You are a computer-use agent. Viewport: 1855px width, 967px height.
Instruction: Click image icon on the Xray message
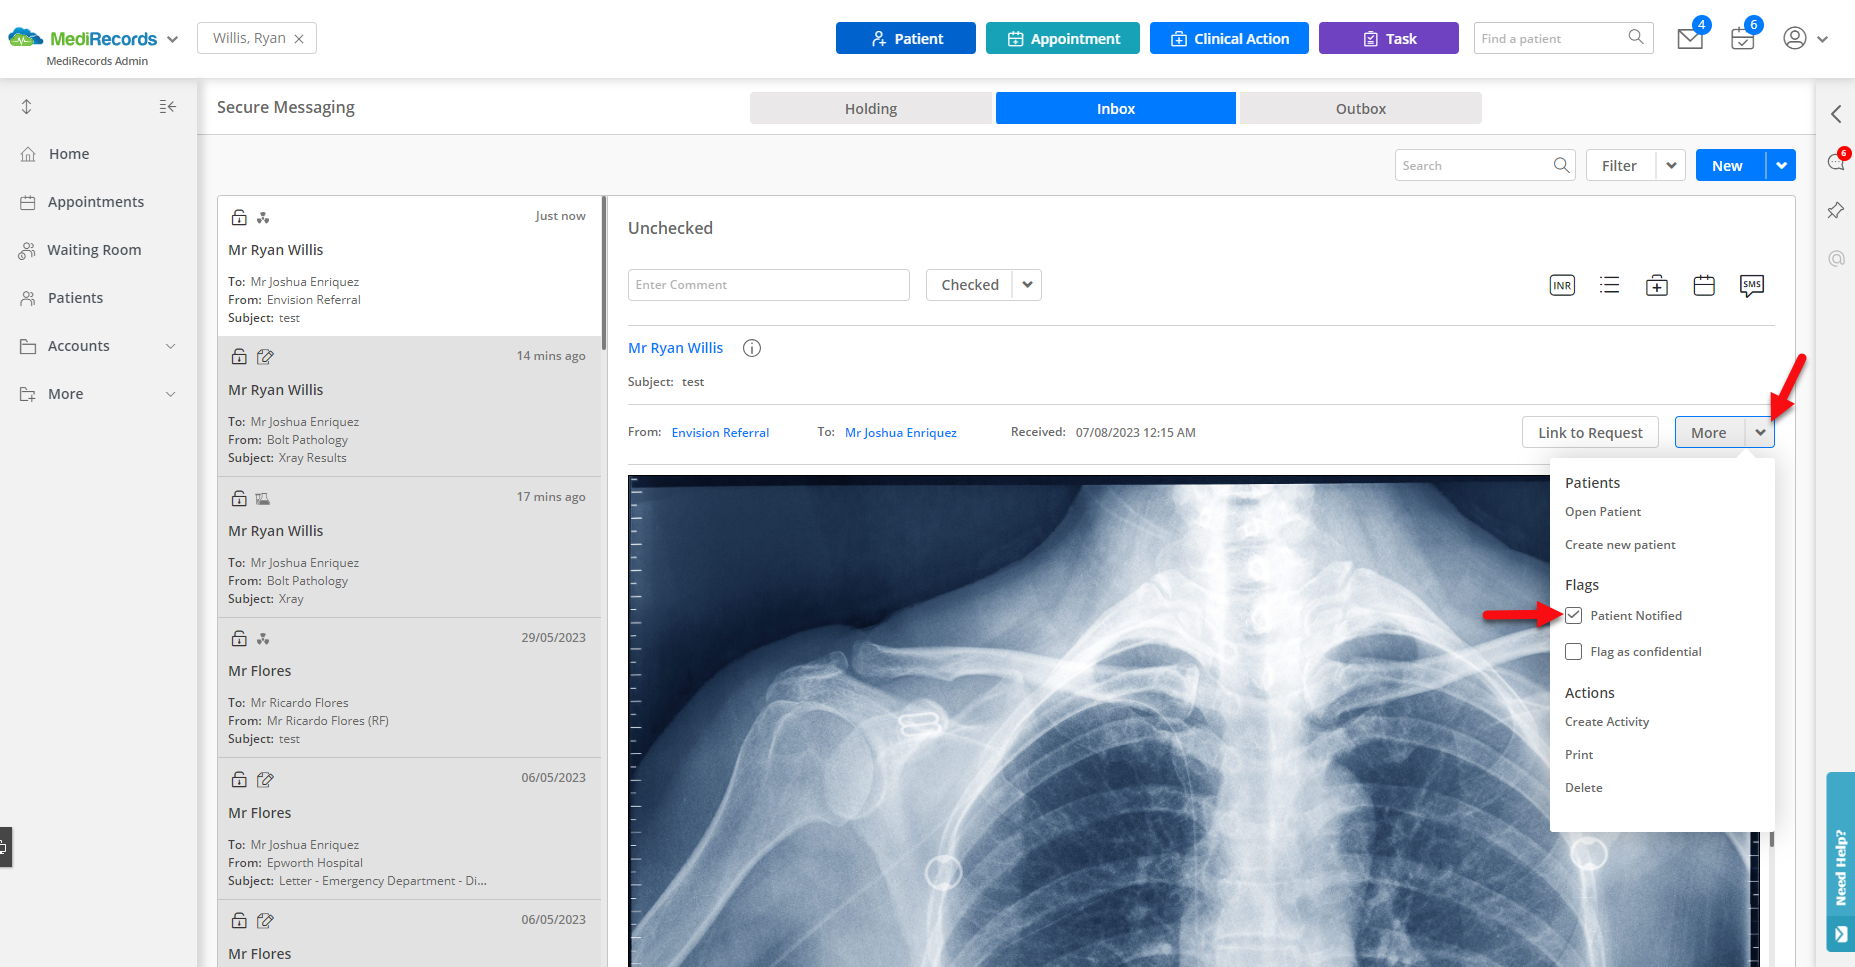pos(263,498)
